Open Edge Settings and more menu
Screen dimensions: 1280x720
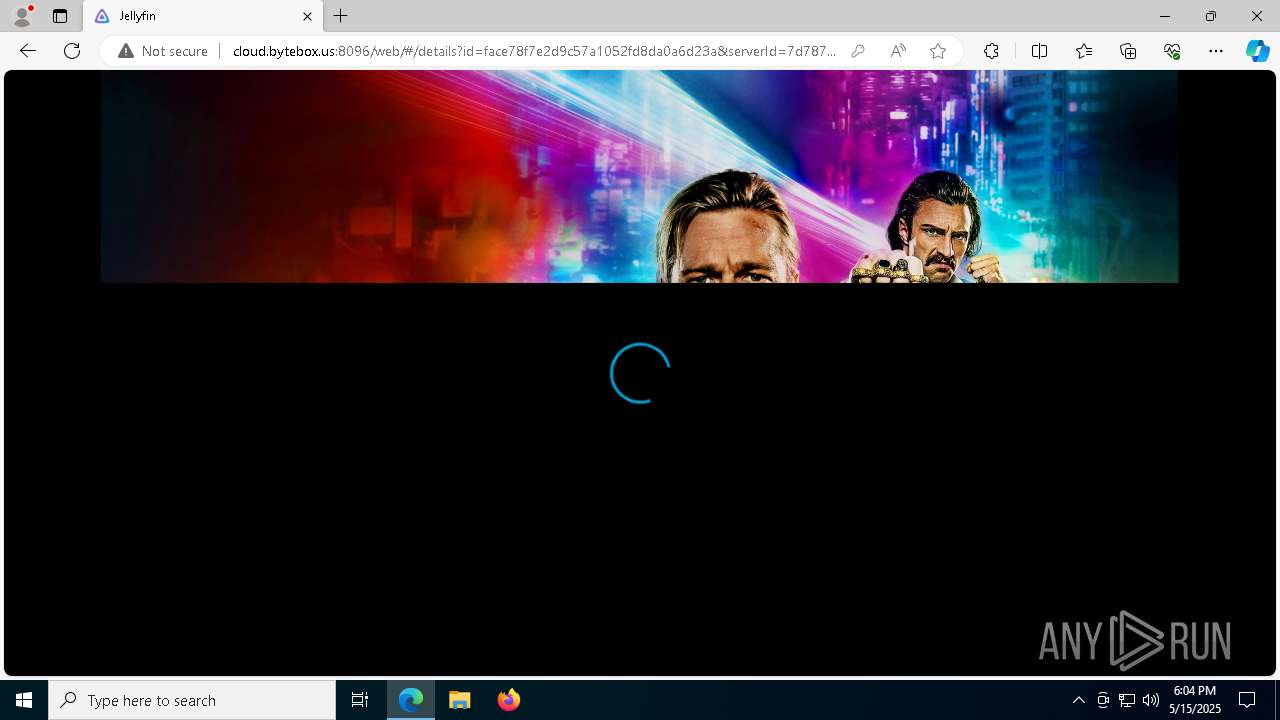pos(1216,51)
